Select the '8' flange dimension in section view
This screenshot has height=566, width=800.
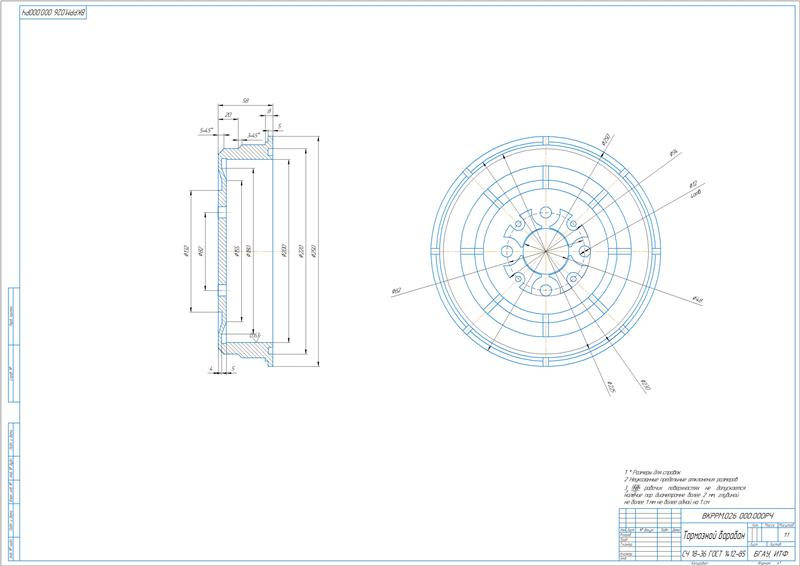coord(269,110)
